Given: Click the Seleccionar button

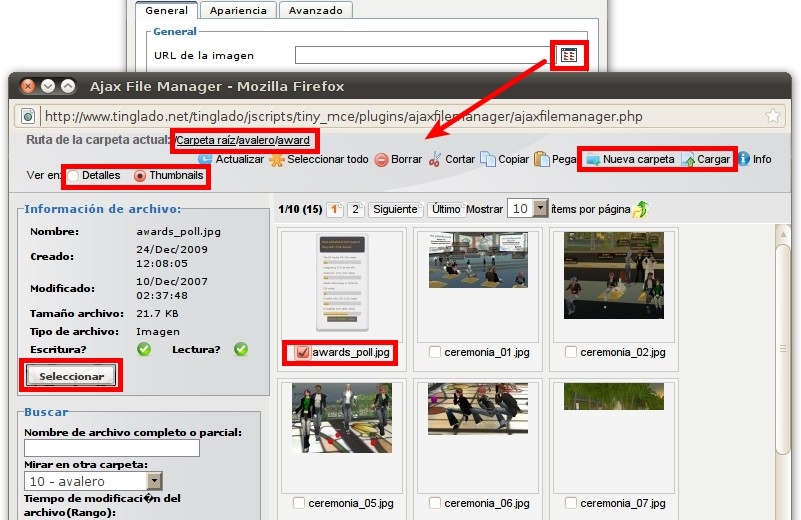Looking at the screenshot, I should pyautogui.click(x=71, y=376).
